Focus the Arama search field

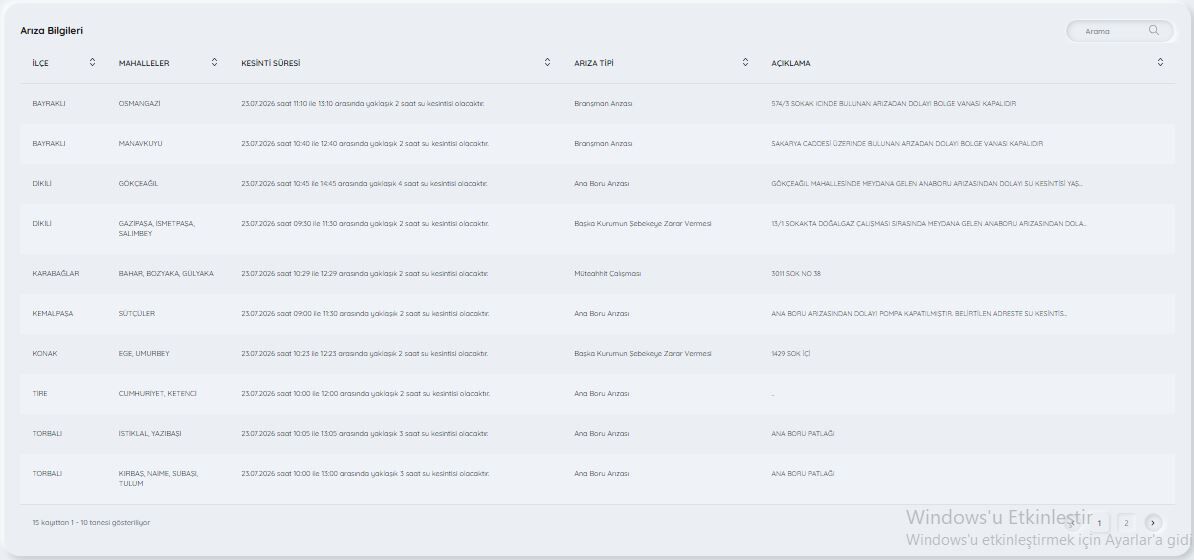[1119, 31]
